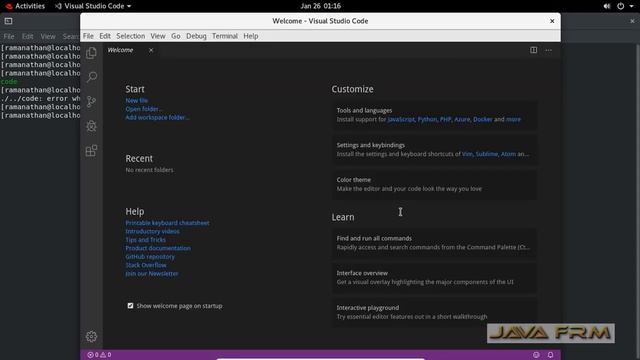640x360 pixels.
Task: Click the clock showing Jan 26 01:16
Action: [x=320, y=6]
